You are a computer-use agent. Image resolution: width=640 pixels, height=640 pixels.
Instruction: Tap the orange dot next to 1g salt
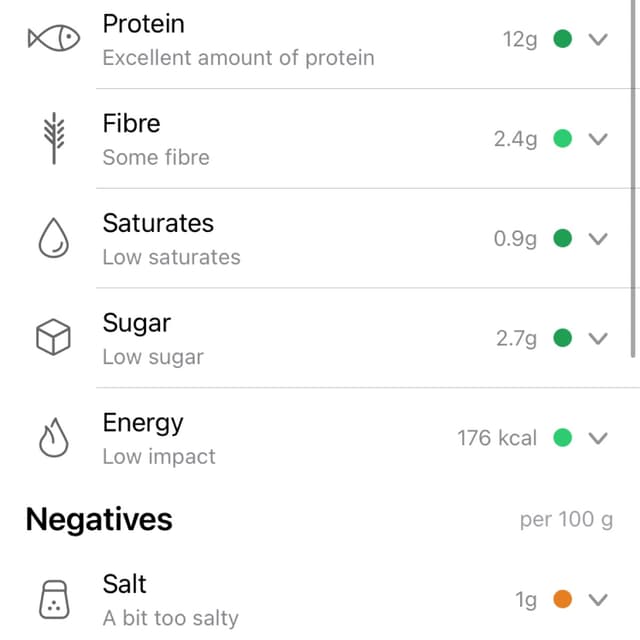[x=562, y=599]
